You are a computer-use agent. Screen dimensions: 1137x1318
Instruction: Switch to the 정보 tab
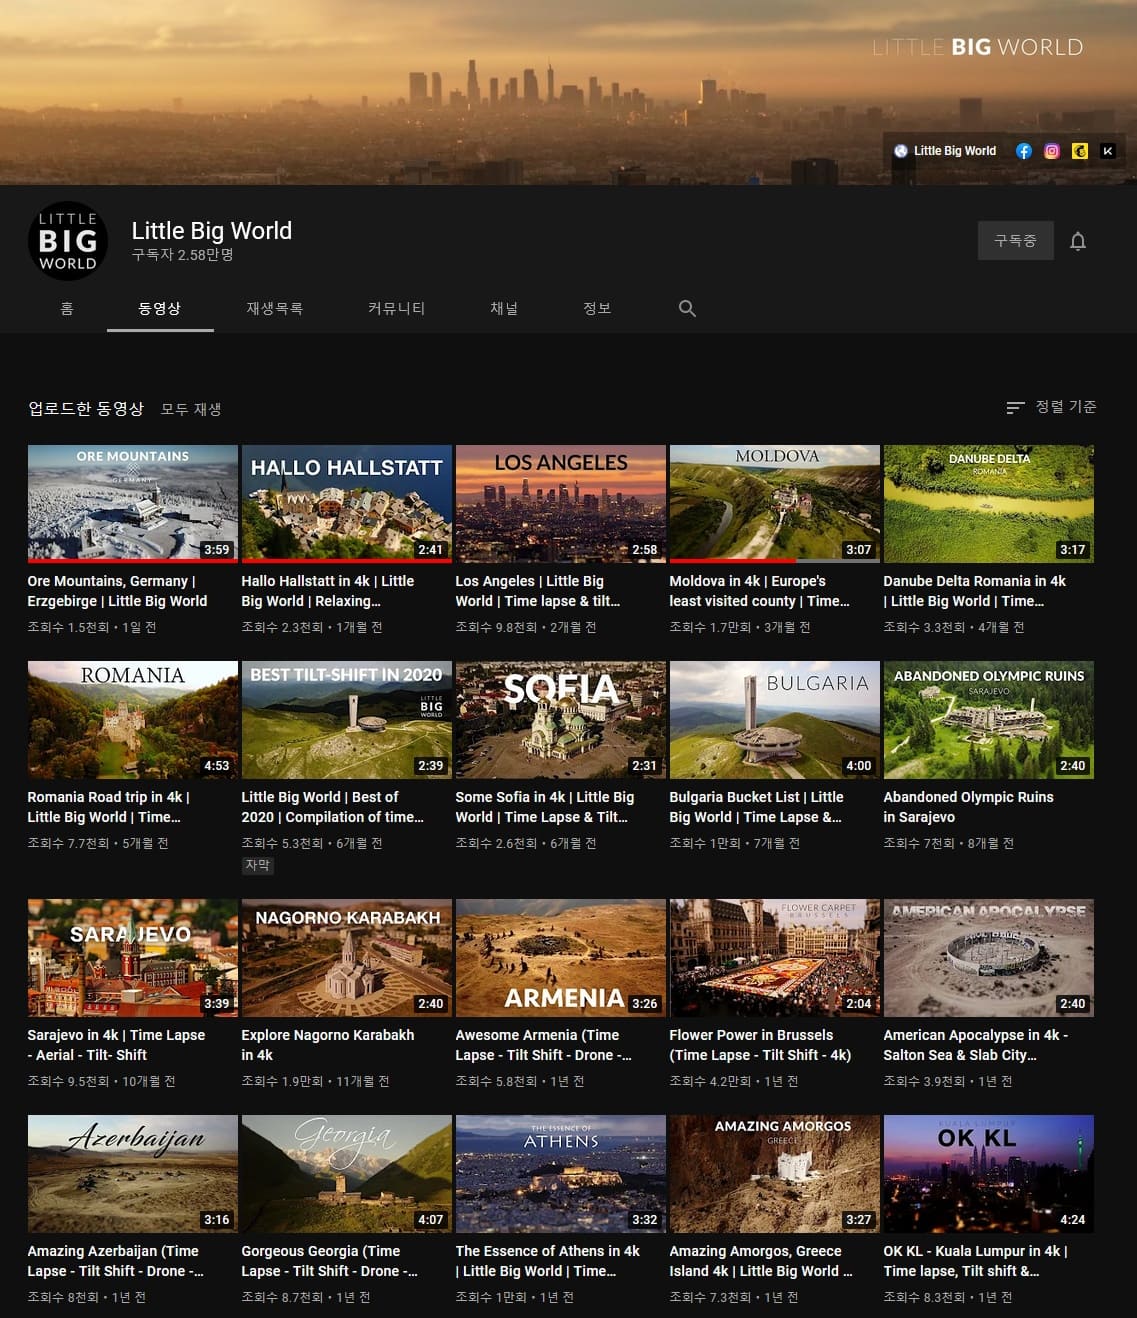point(597,308)
